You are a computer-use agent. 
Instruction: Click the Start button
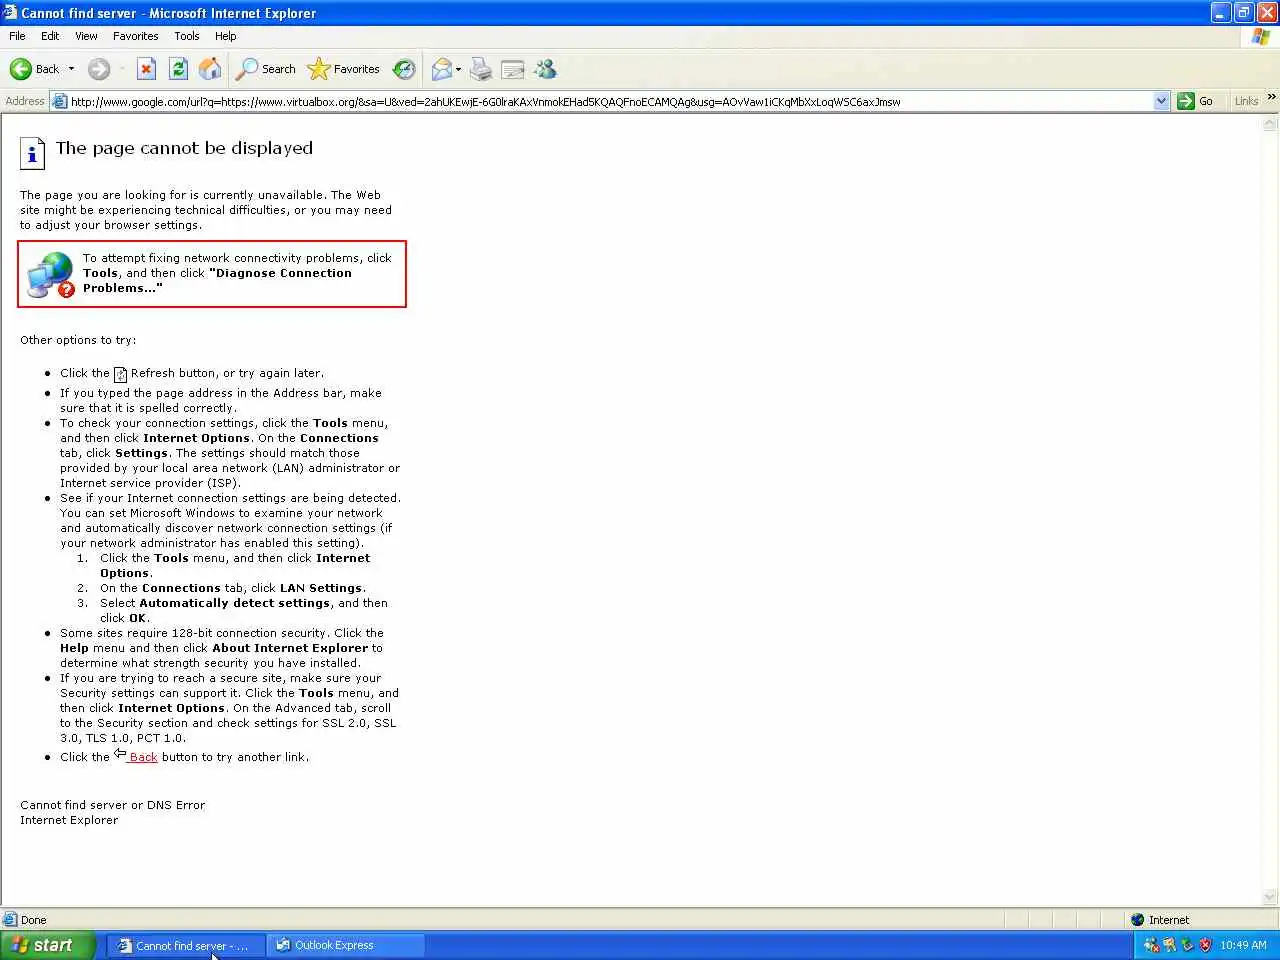click(47, 945)
